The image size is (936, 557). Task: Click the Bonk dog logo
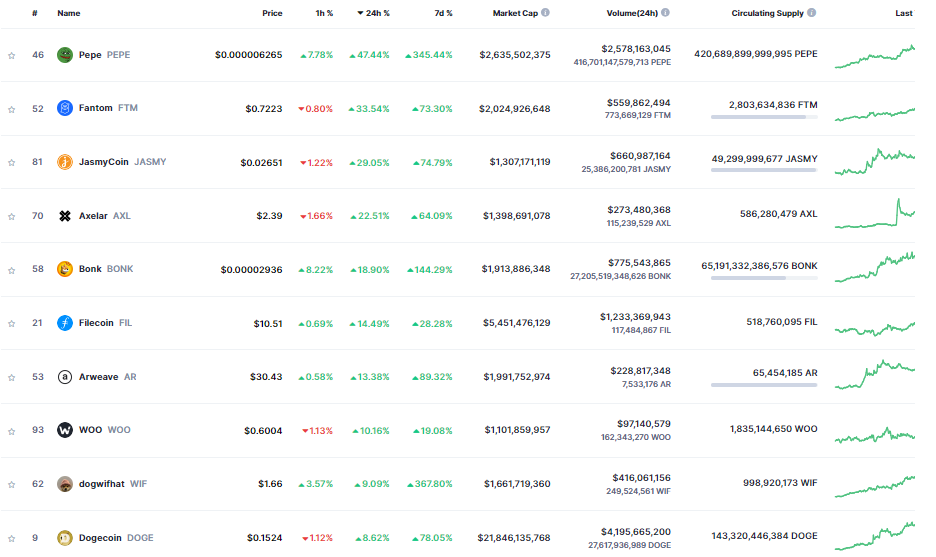(x=64, y=269)
